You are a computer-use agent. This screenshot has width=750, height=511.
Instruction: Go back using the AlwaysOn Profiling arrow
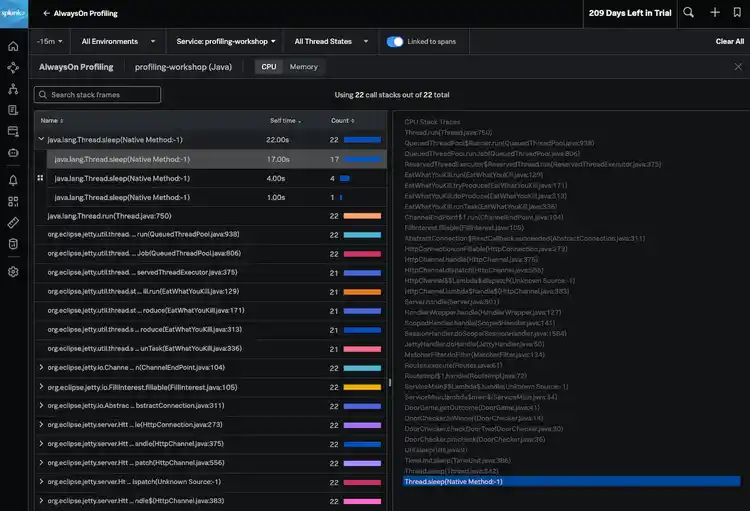pos(46,13)
